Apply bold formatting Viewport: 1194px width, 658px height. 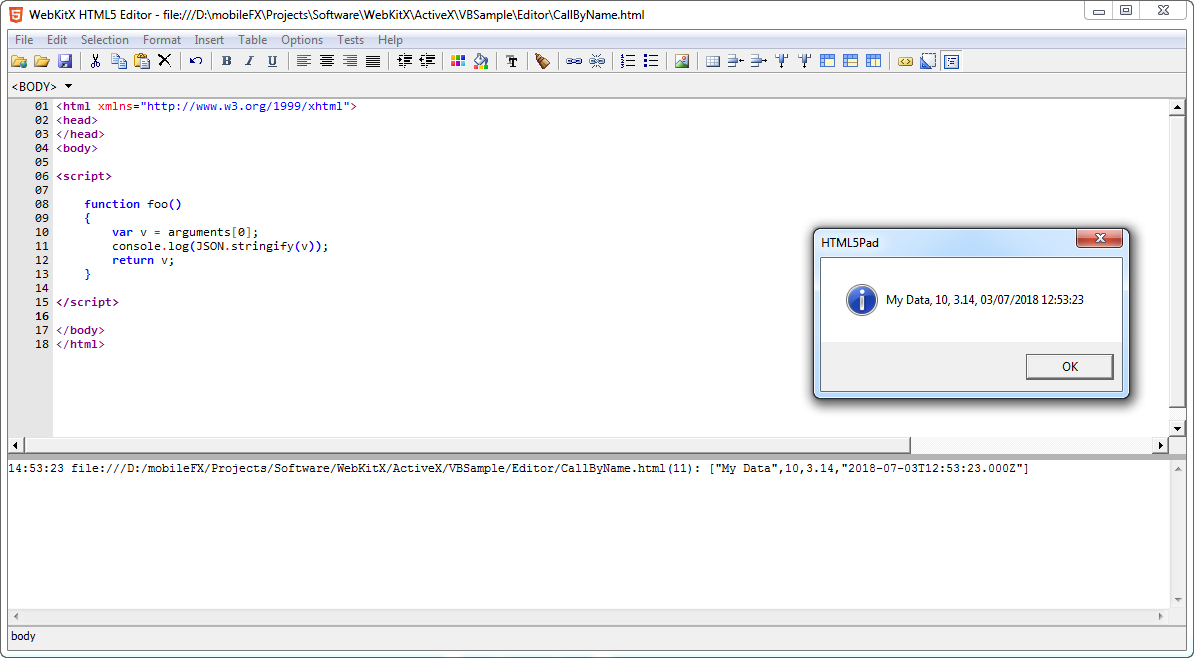(x=226, y=61)
